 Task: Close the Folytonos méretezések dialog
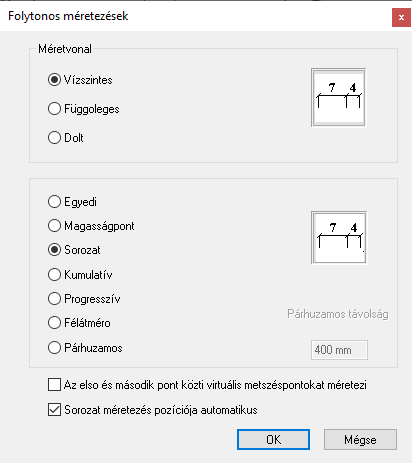point(401,17)
